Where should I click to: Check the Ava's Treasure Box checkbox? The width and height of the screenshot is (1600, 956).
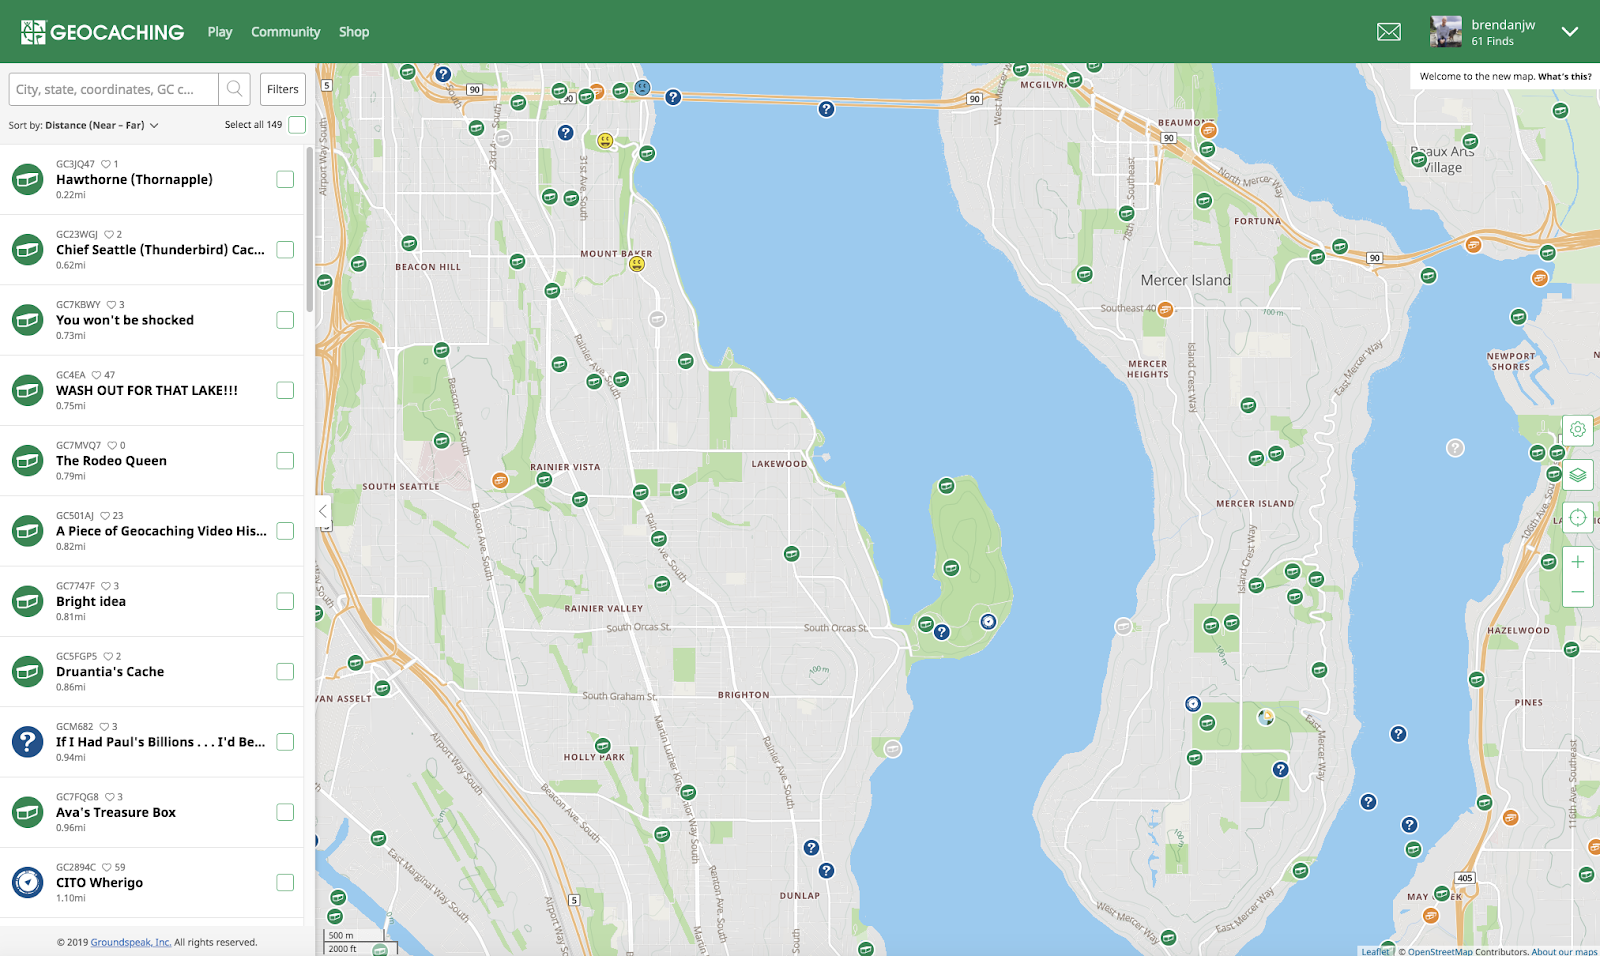point(285,812)
